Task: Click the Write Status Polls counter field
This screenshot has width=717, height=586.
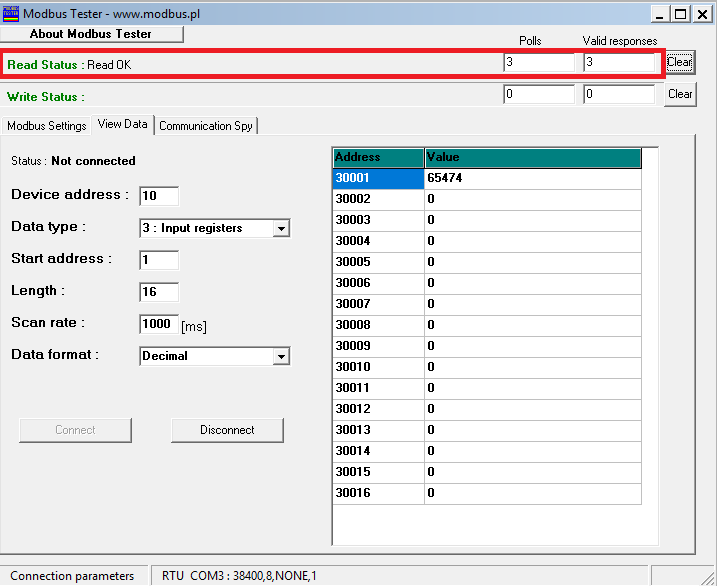Action: pyautogui.click(x=539, y=94)
